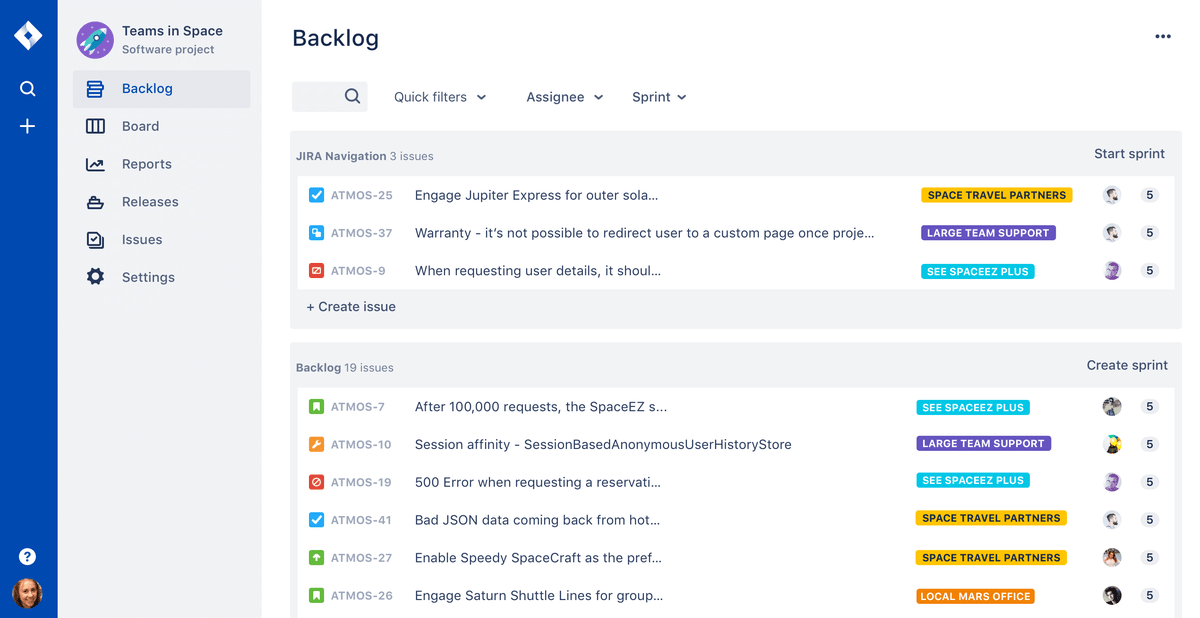Viewport: 1200px width, 618px height.
Task: Open help via the question mark icon
Action: click(27, 556)
